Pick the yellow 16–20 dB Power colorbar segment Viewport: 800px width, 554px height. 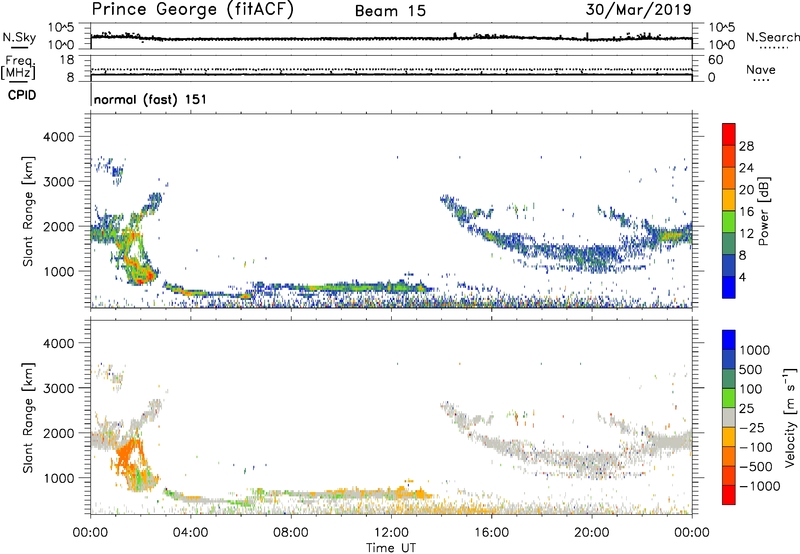729,199
